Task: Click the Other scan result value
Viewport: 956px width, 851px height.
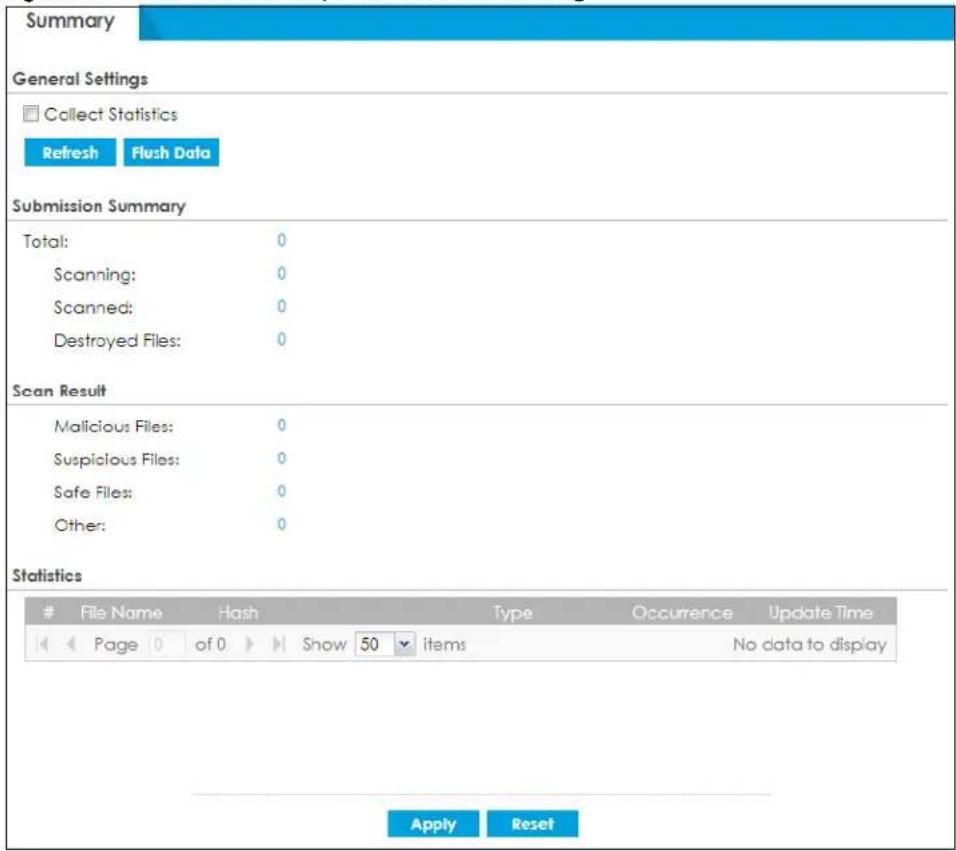Action: pos(281,524)
